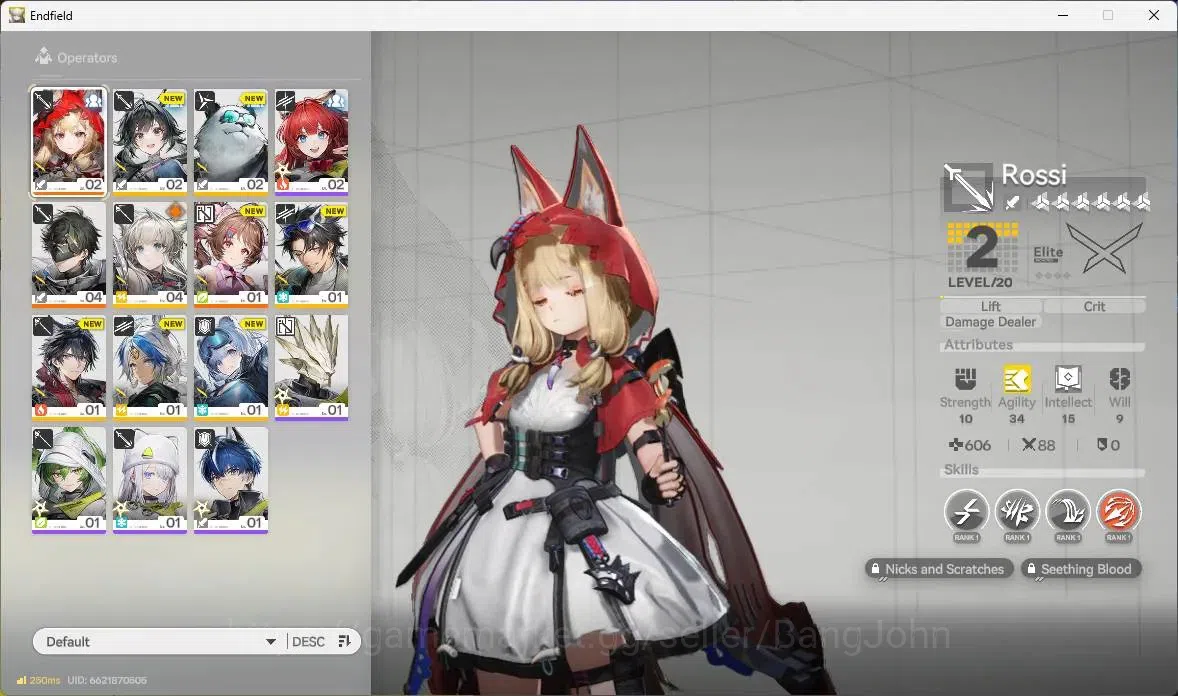Open locked talent Nicks and Scratches
Viewport: 1178px width, 696px height.
(938, 569)
